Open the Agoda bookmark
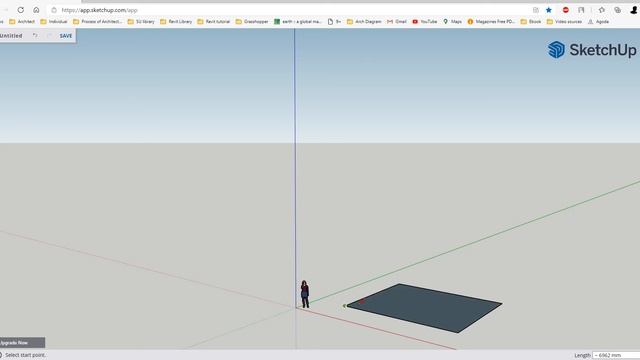Viewport: 640px width, 360px height. (598, 22)
